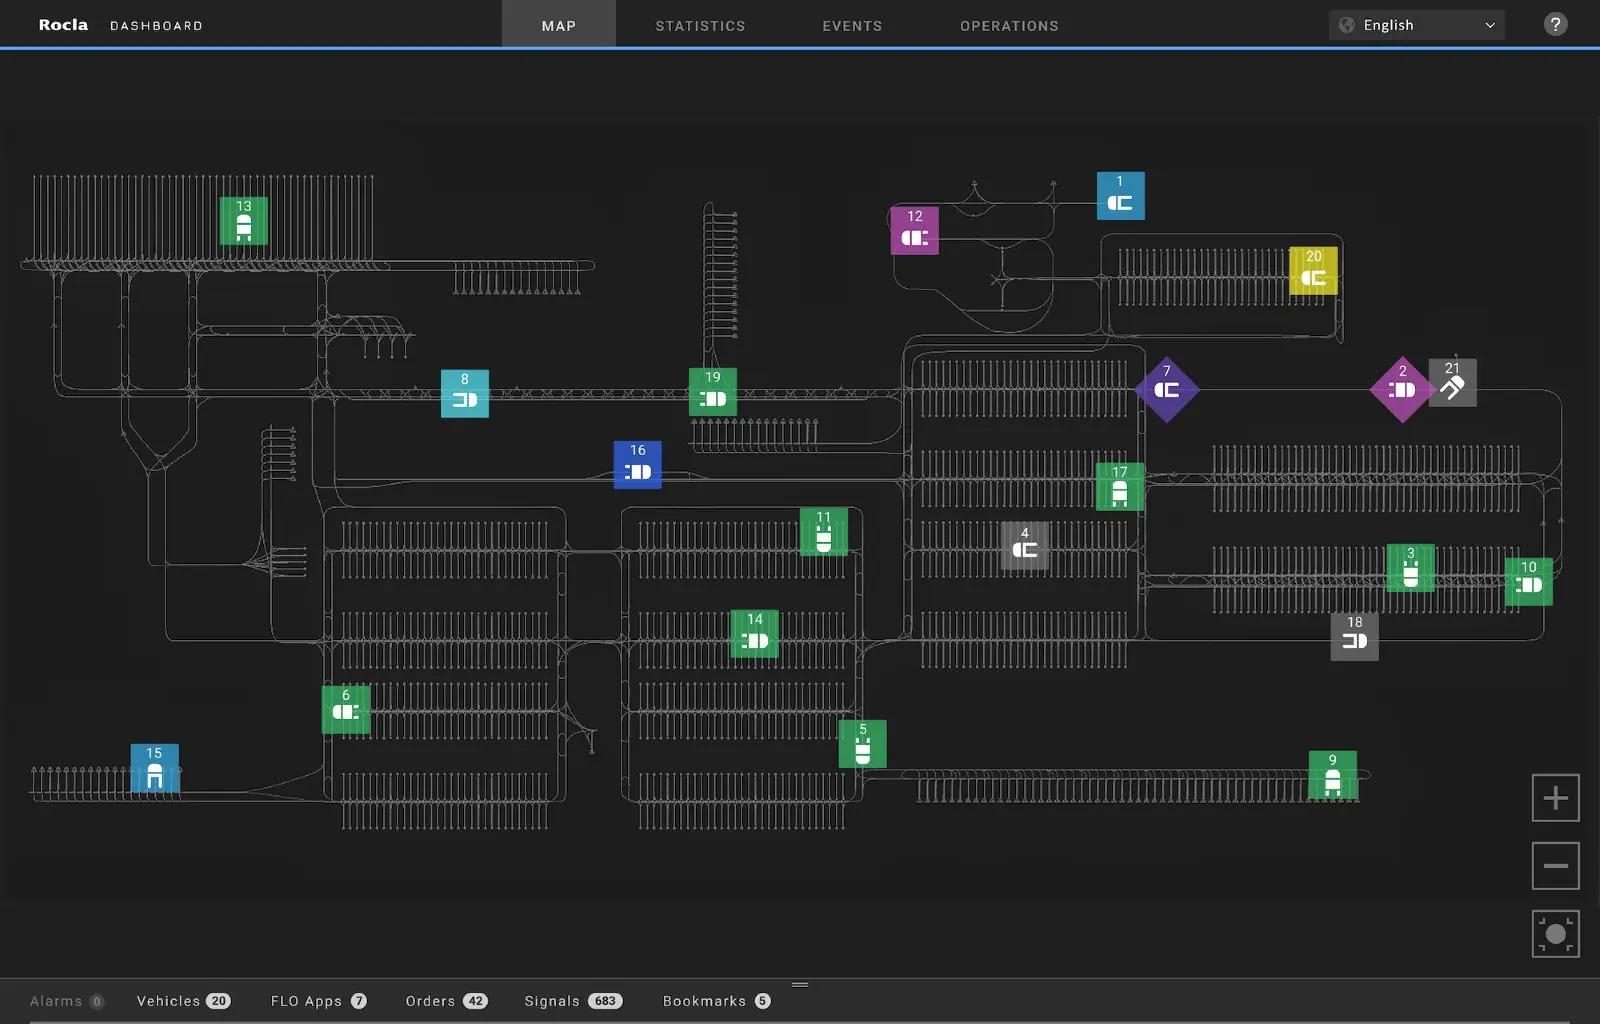Switch to the Statistics tab
This screenshot has width=1600, height=1024.
click(x=701, y=26)
